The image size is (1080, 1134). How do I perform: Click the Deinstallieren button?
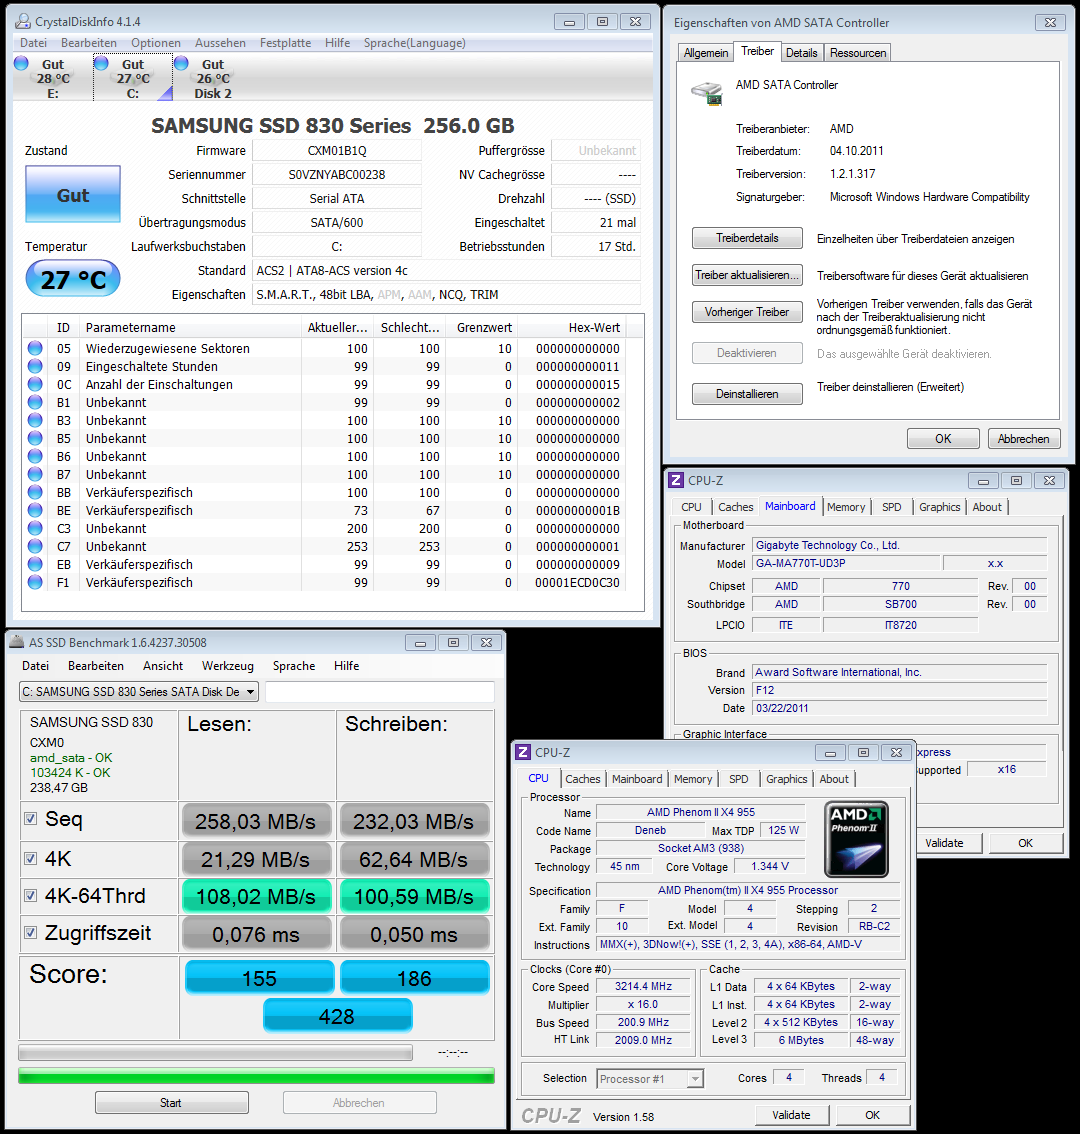(x=747, y=393)
